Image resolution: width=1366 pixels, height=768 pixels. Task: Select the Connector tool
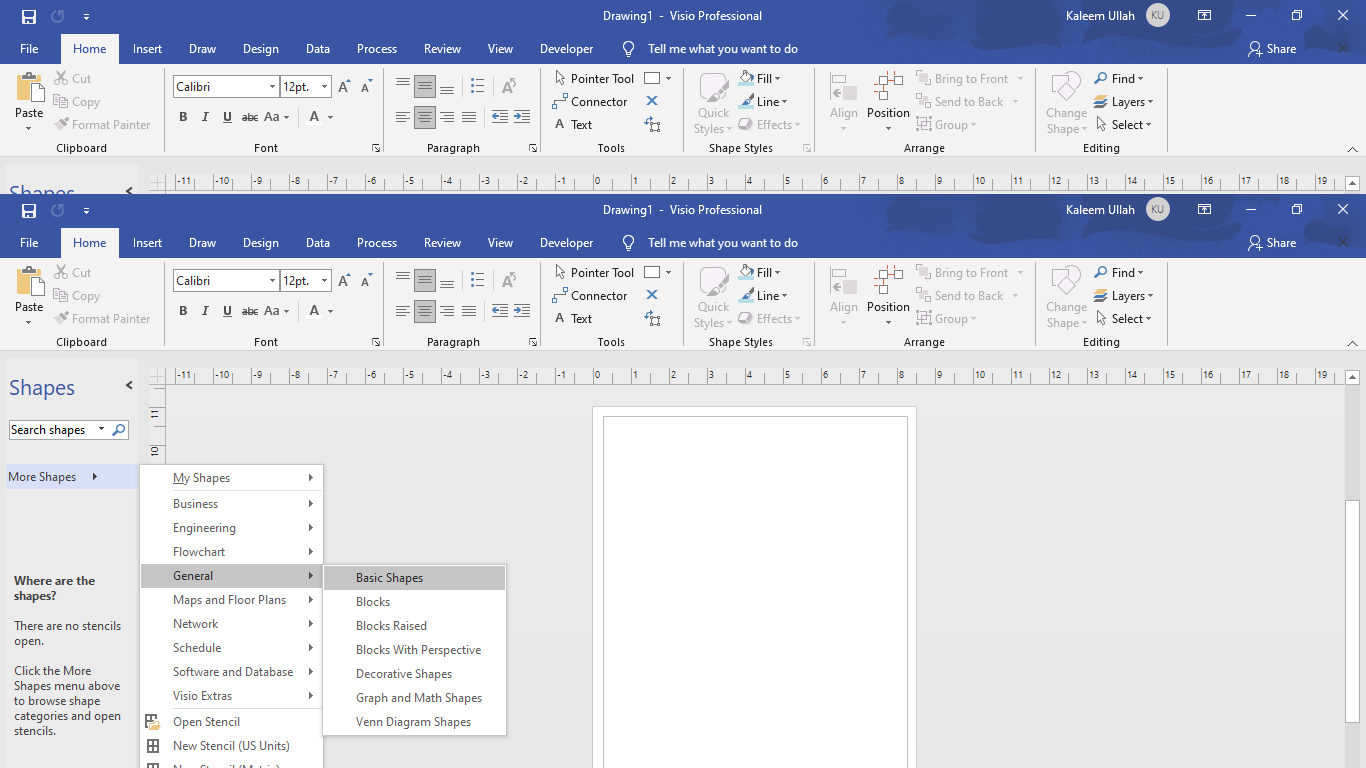[x=597, y=295]
